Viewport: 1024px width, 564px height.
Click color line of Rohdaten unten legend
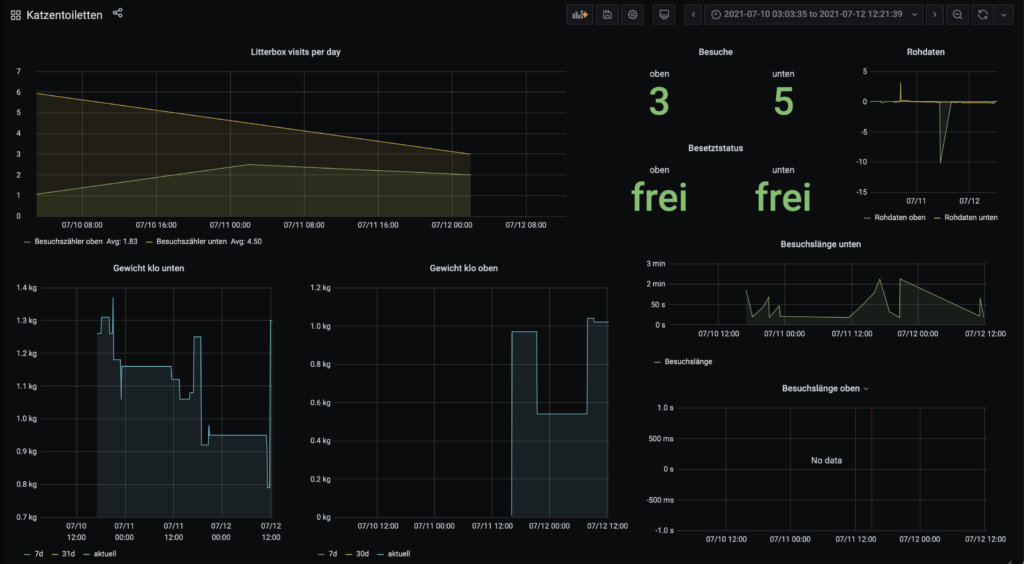pyautogui.click(x=938, y=217)
